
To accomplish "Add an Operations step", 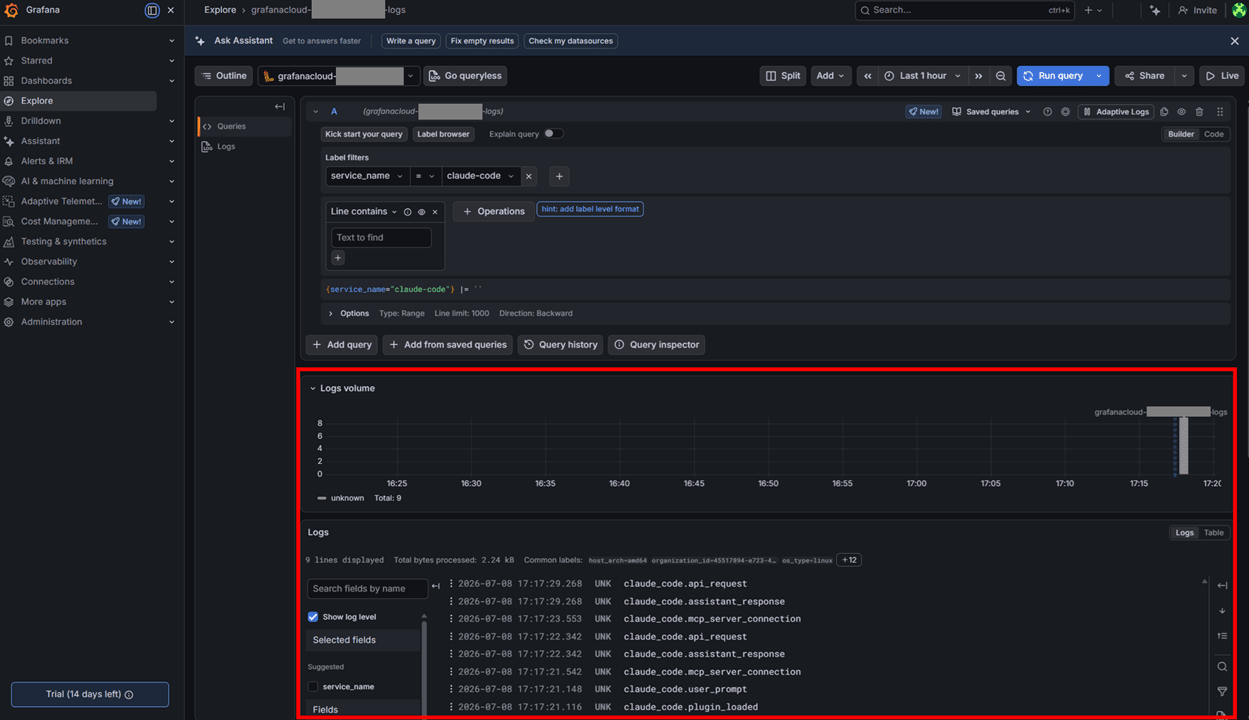I will 494,212.
